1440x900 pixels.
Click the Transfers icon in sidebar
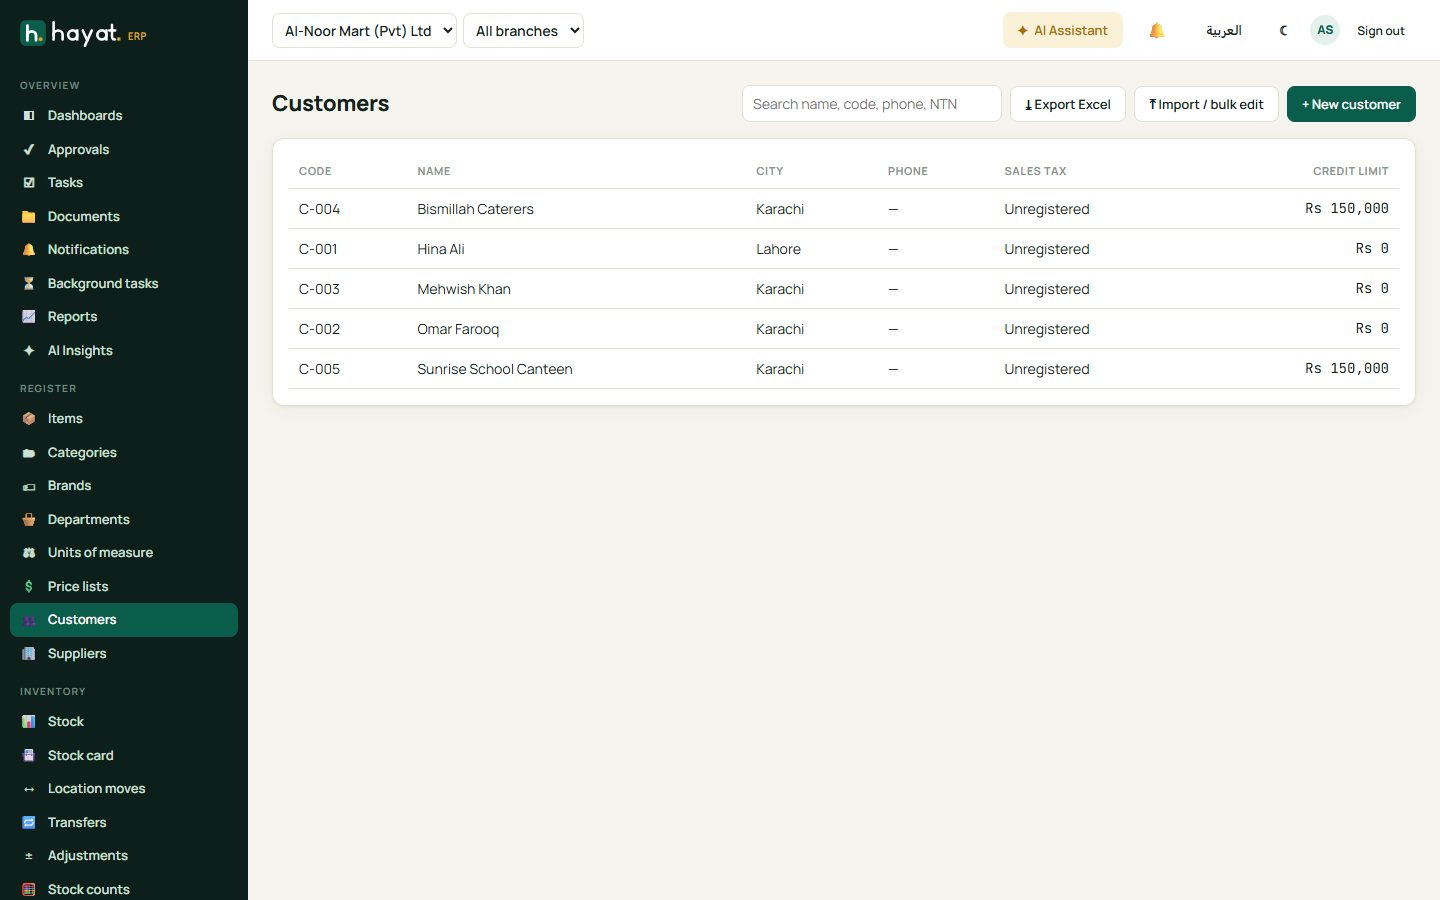click(x=29, y=823)
